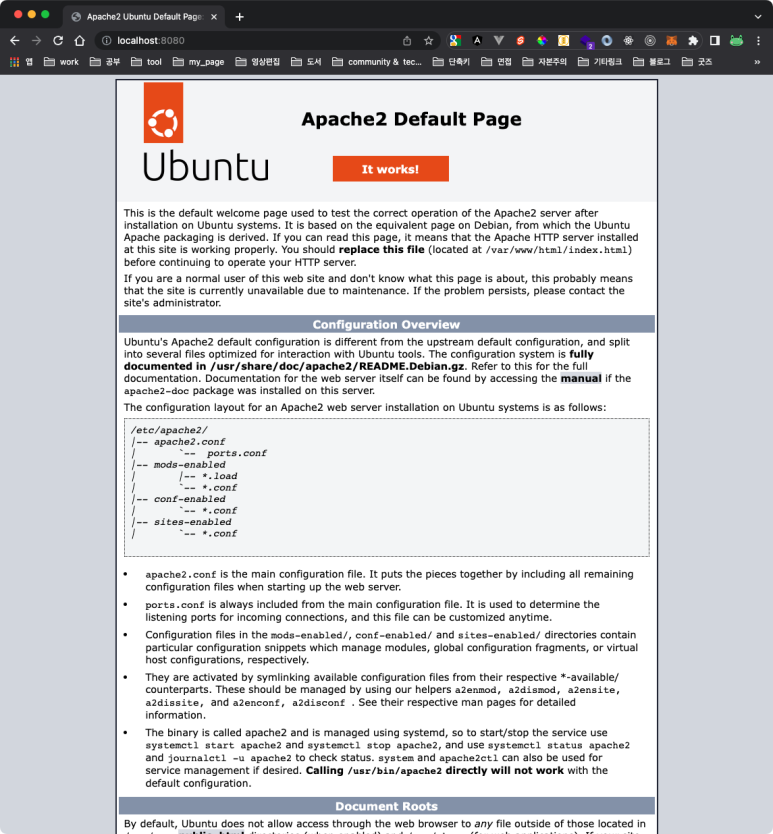Follow the manual link in Configuration Overview
Screen dimensions: 773x834
581,378
